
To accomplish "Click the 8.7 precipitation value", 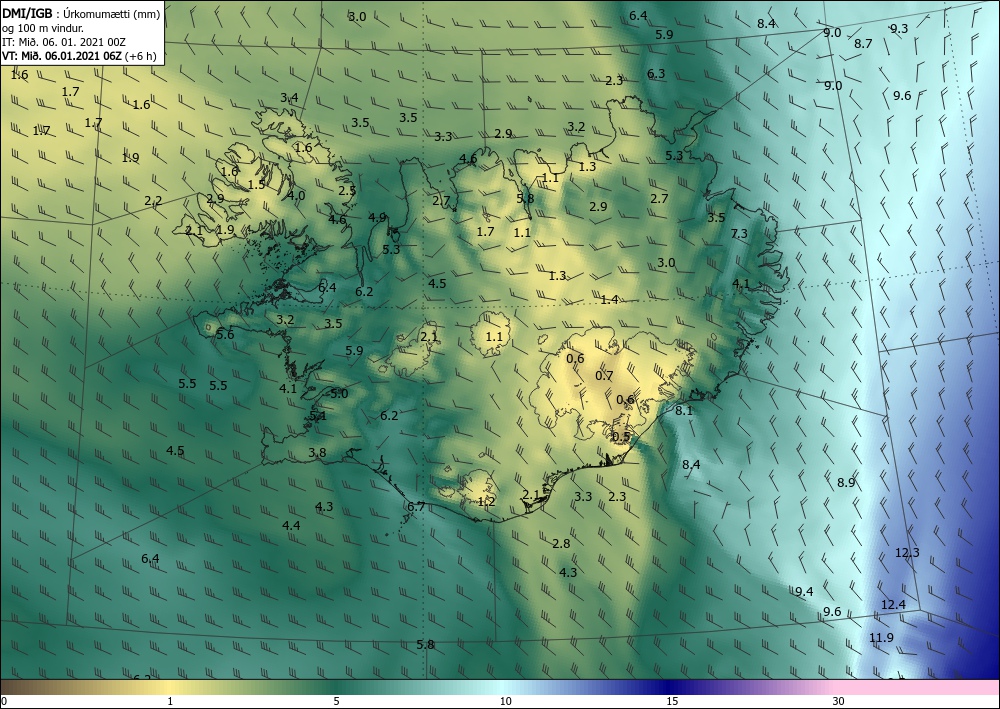I will tap(863, 44).
